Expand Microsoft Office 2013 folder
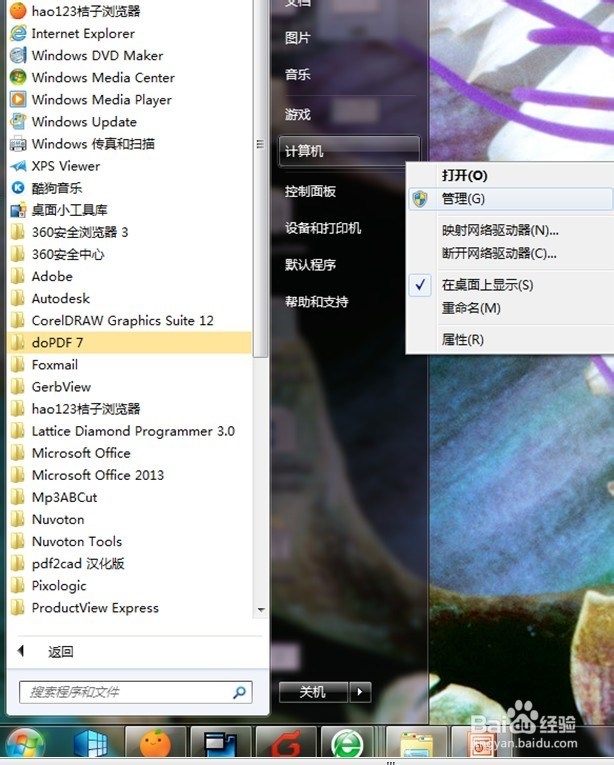The width and height of the screenshot is (614, 765). 130,475
